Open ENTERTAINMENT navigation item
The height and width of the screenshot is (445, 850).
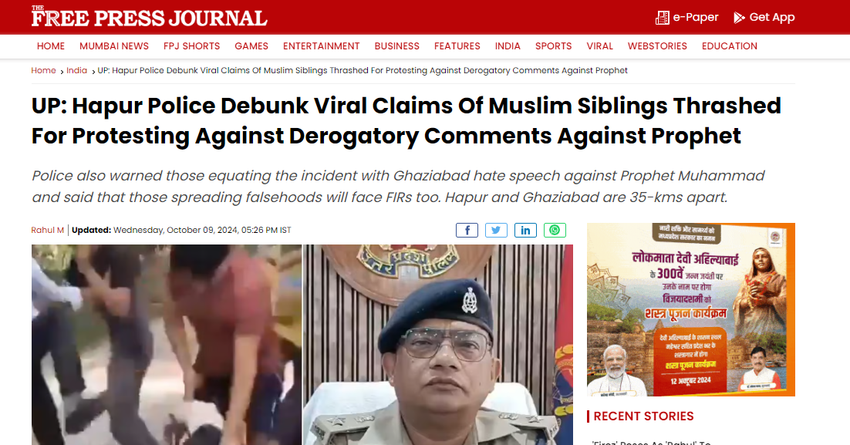321,46
